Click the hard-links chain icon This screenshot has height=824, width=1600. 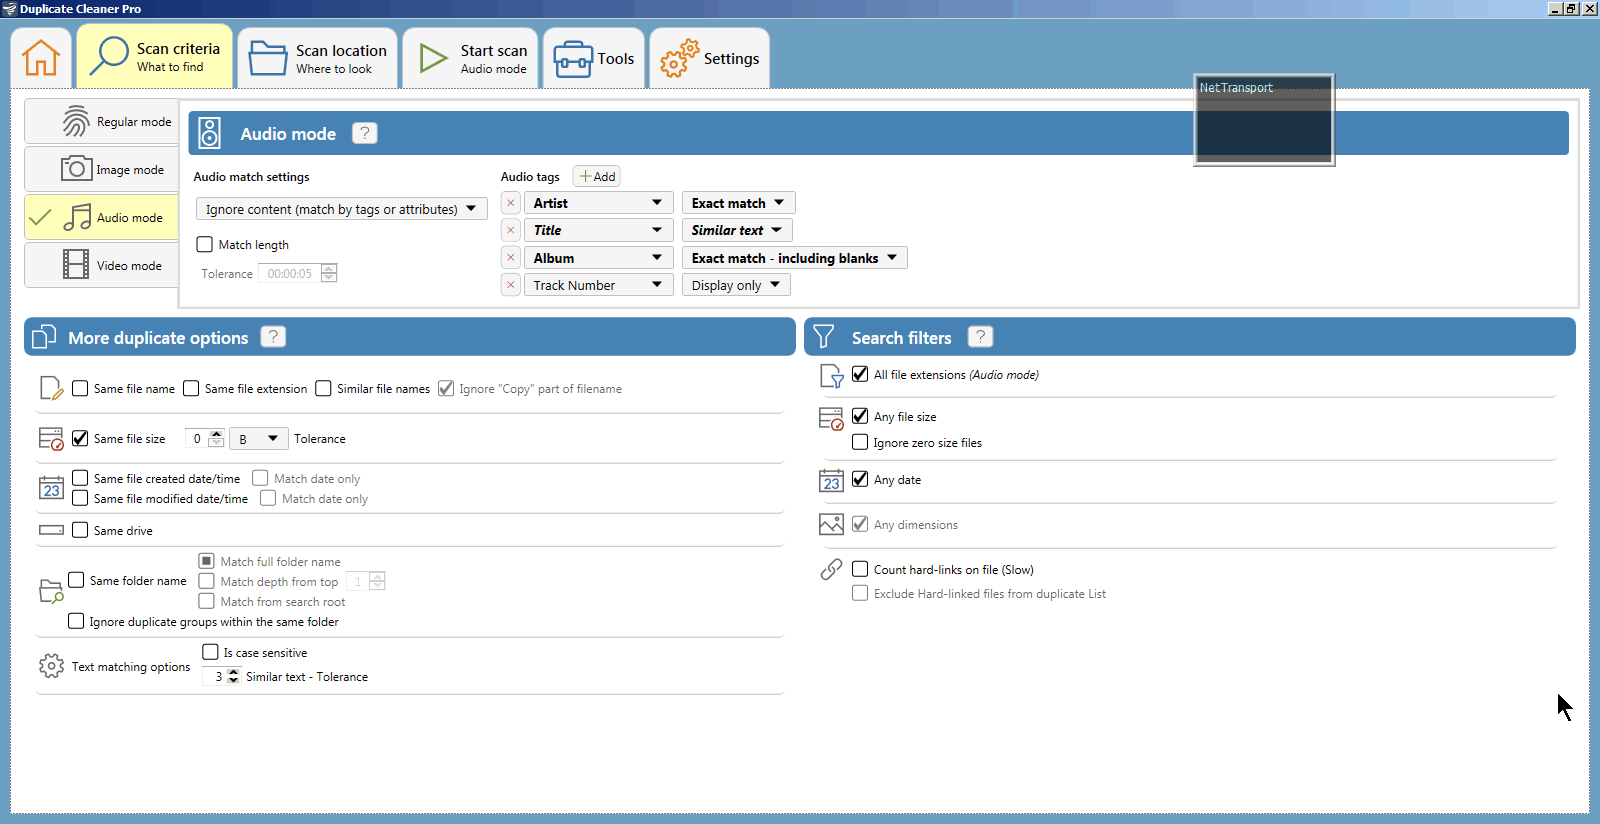(x=831, y=569)
